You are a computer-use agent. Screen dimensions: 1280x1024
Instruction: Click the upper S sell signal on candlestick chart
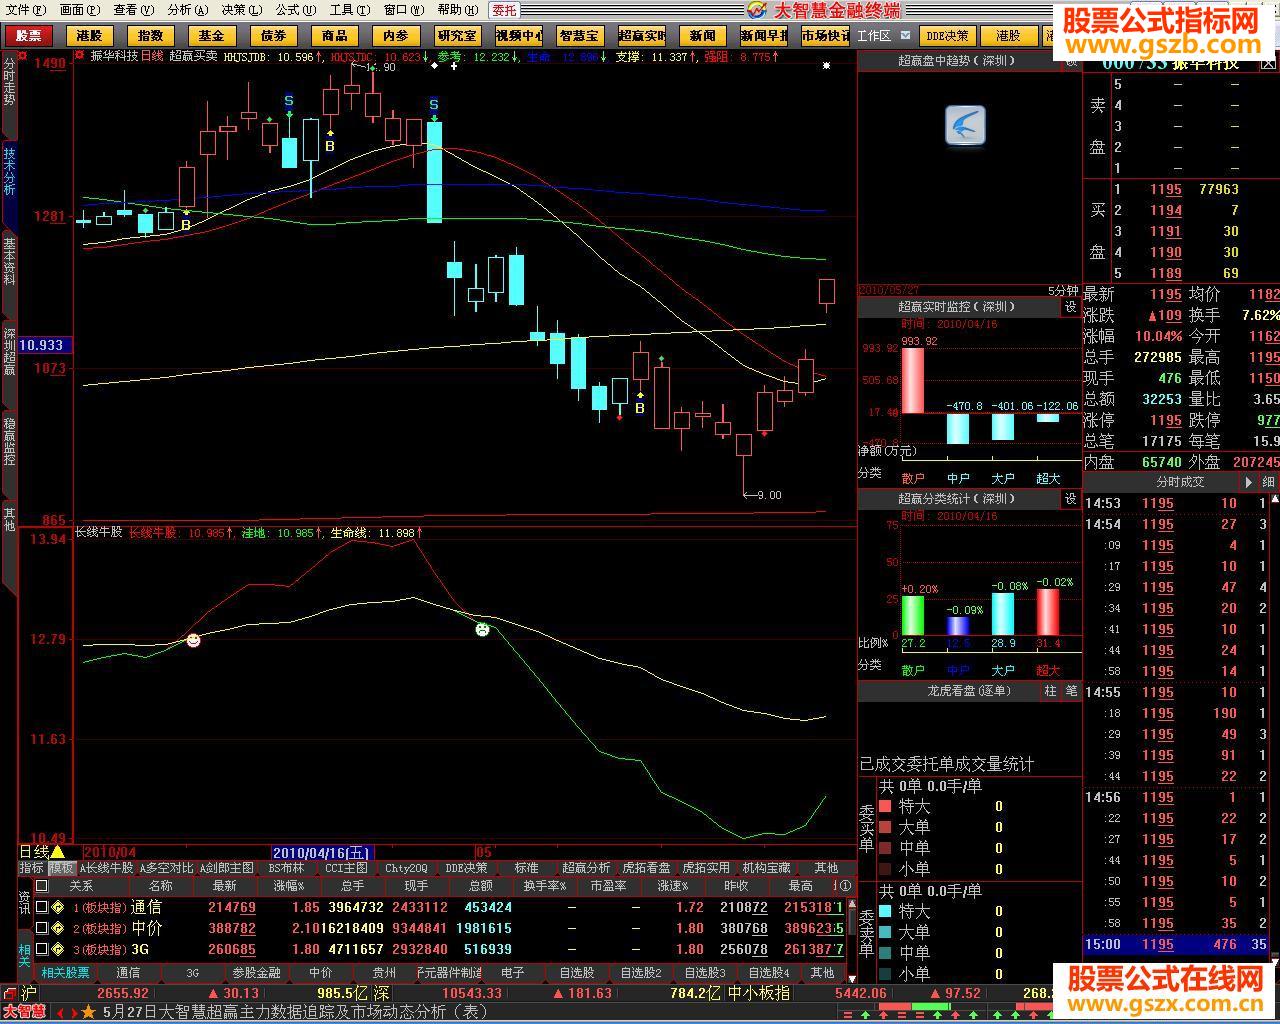pyautogui.click(x=289, y=101)
